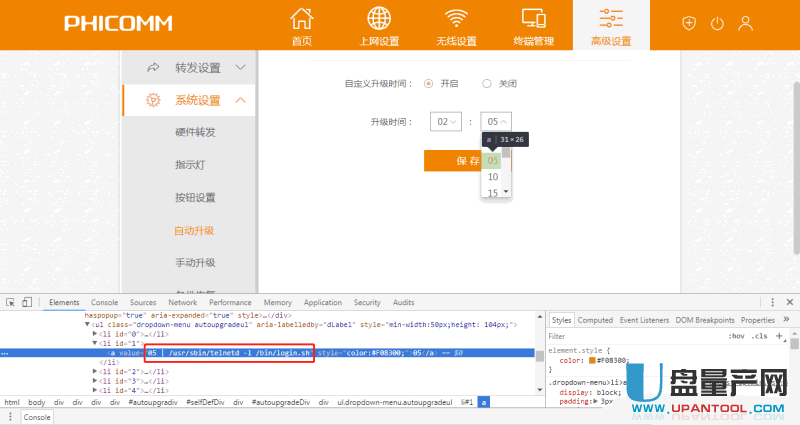Viewport: 800px width, 425px height.
Task: Open 无线设置 wireless settings
Action: pos(458,27)
